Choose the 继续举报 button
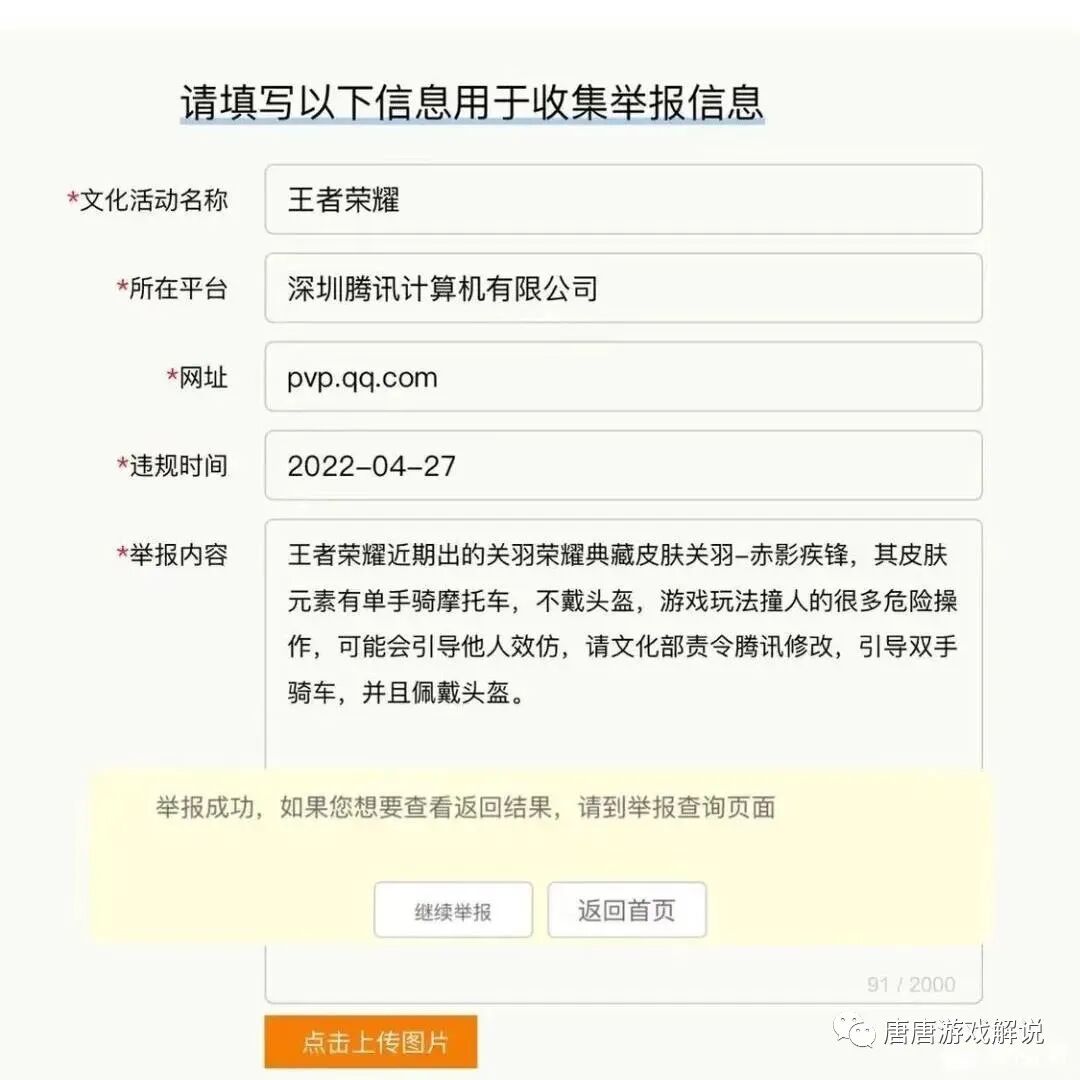Viewport: 1080px width, 1080px height. [453, 911]
